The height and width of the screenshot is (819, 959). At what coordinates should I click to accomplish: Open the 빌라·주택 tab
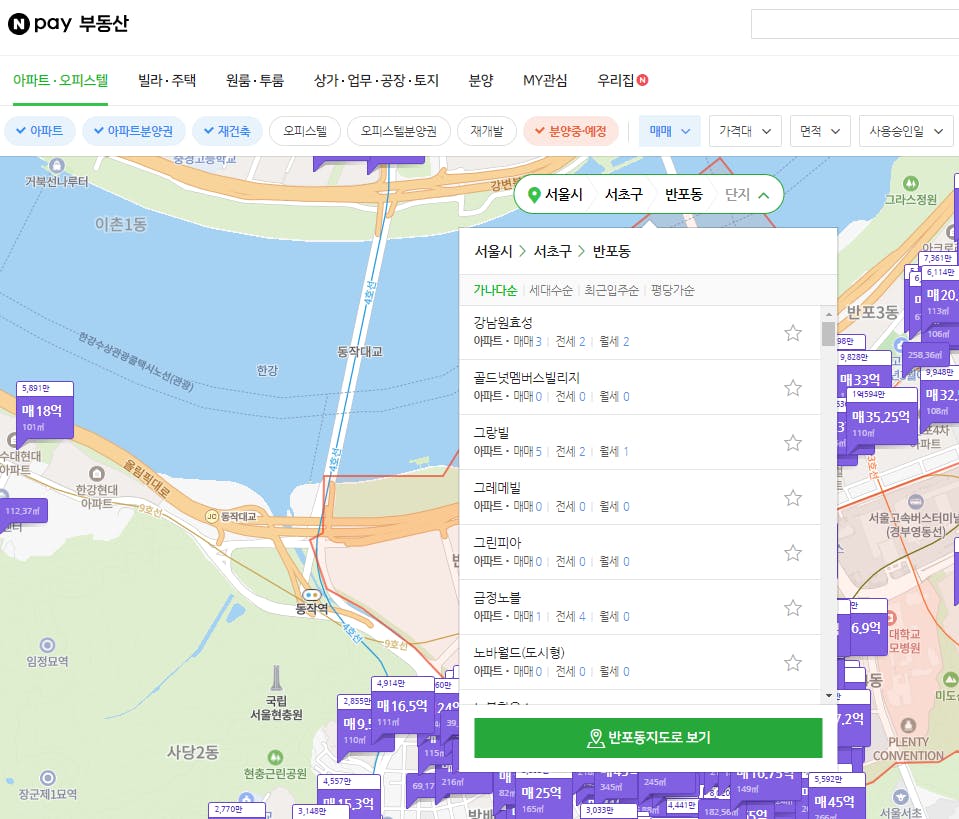point(167,80)
